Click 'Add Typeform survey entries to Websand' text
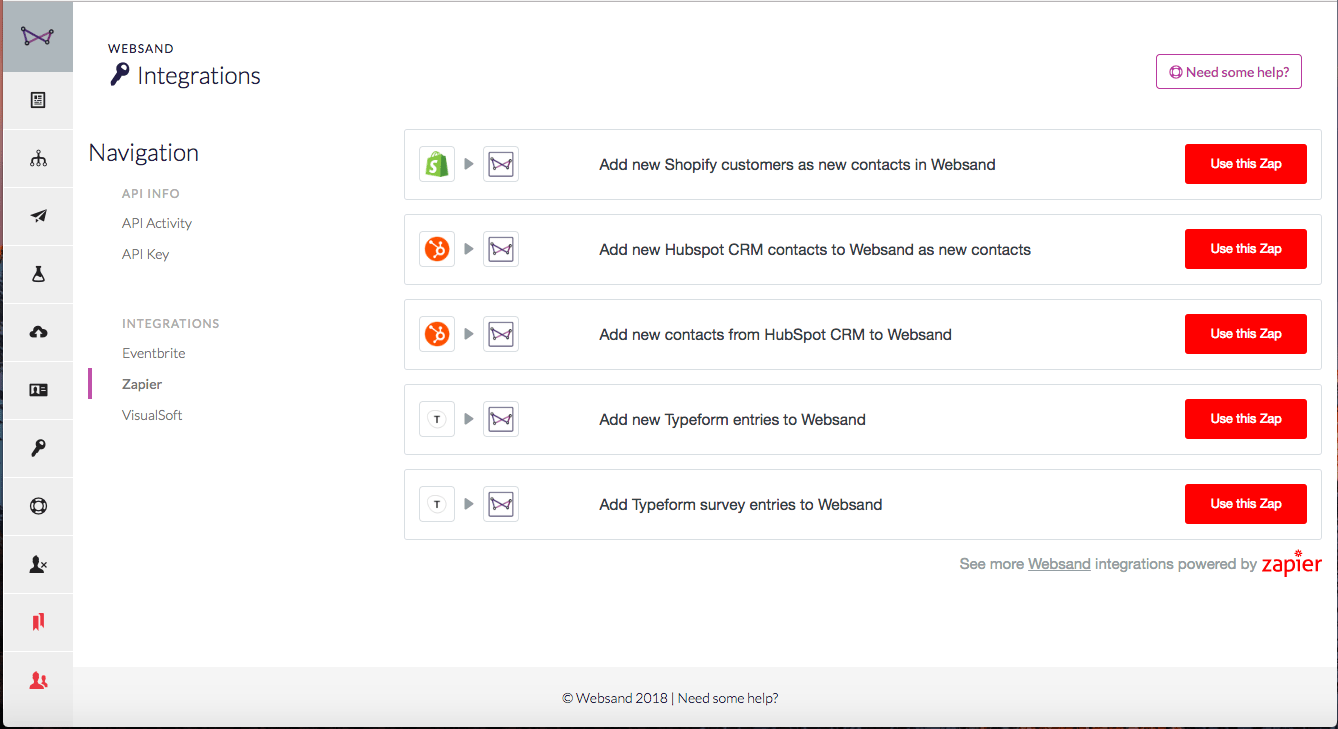1338x729 pixels. click(740, 505)
